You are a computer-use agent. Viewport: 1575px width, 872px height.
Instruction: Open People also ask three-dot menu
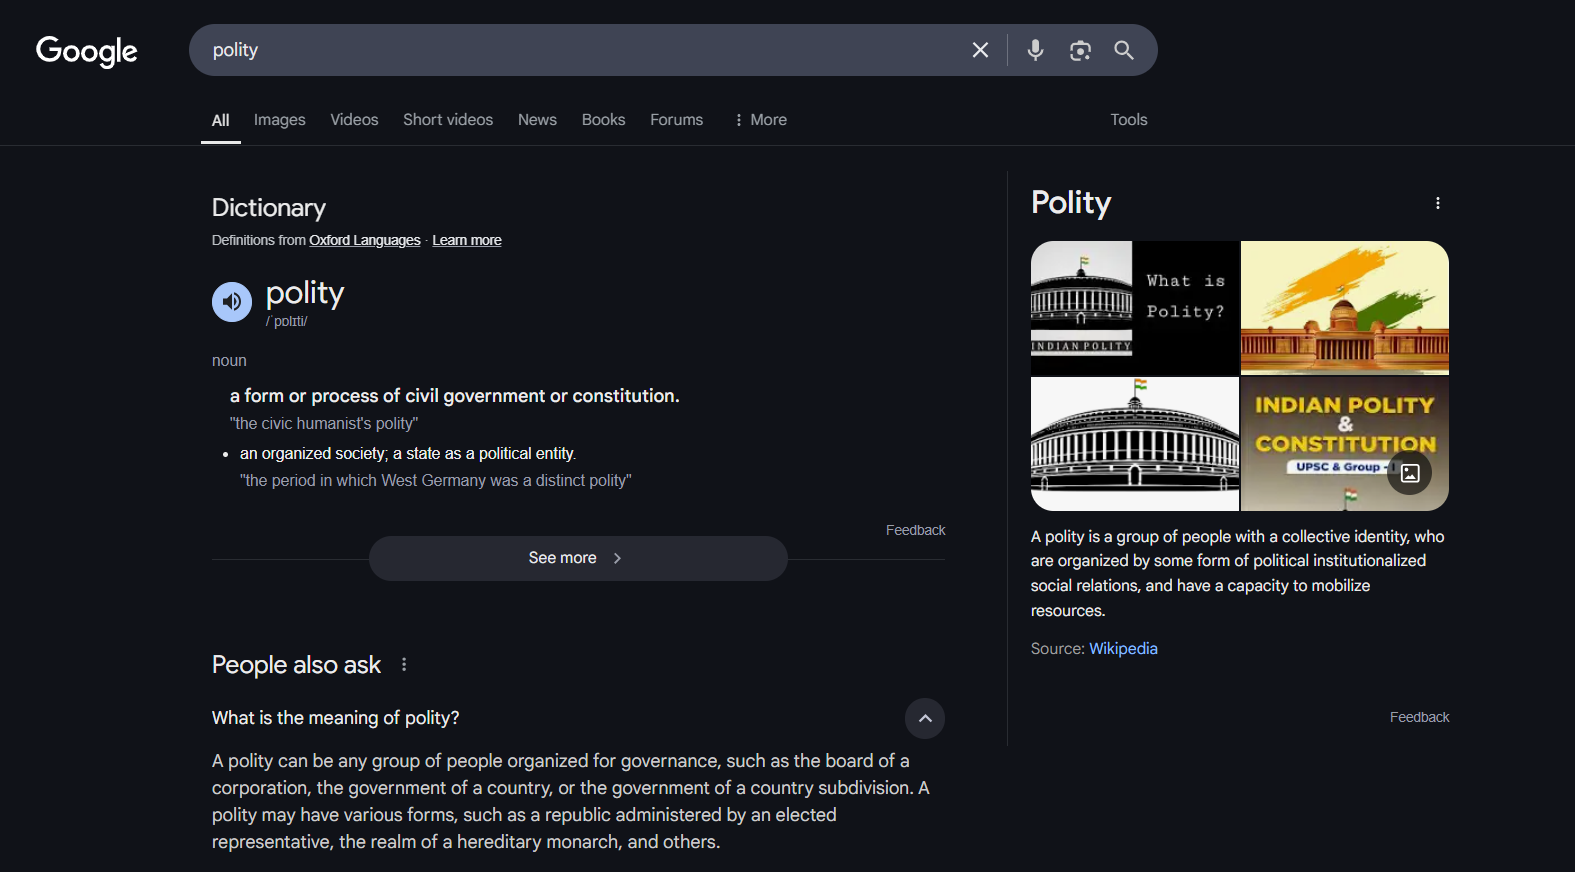pyautogui.click(x=404, y=664)
